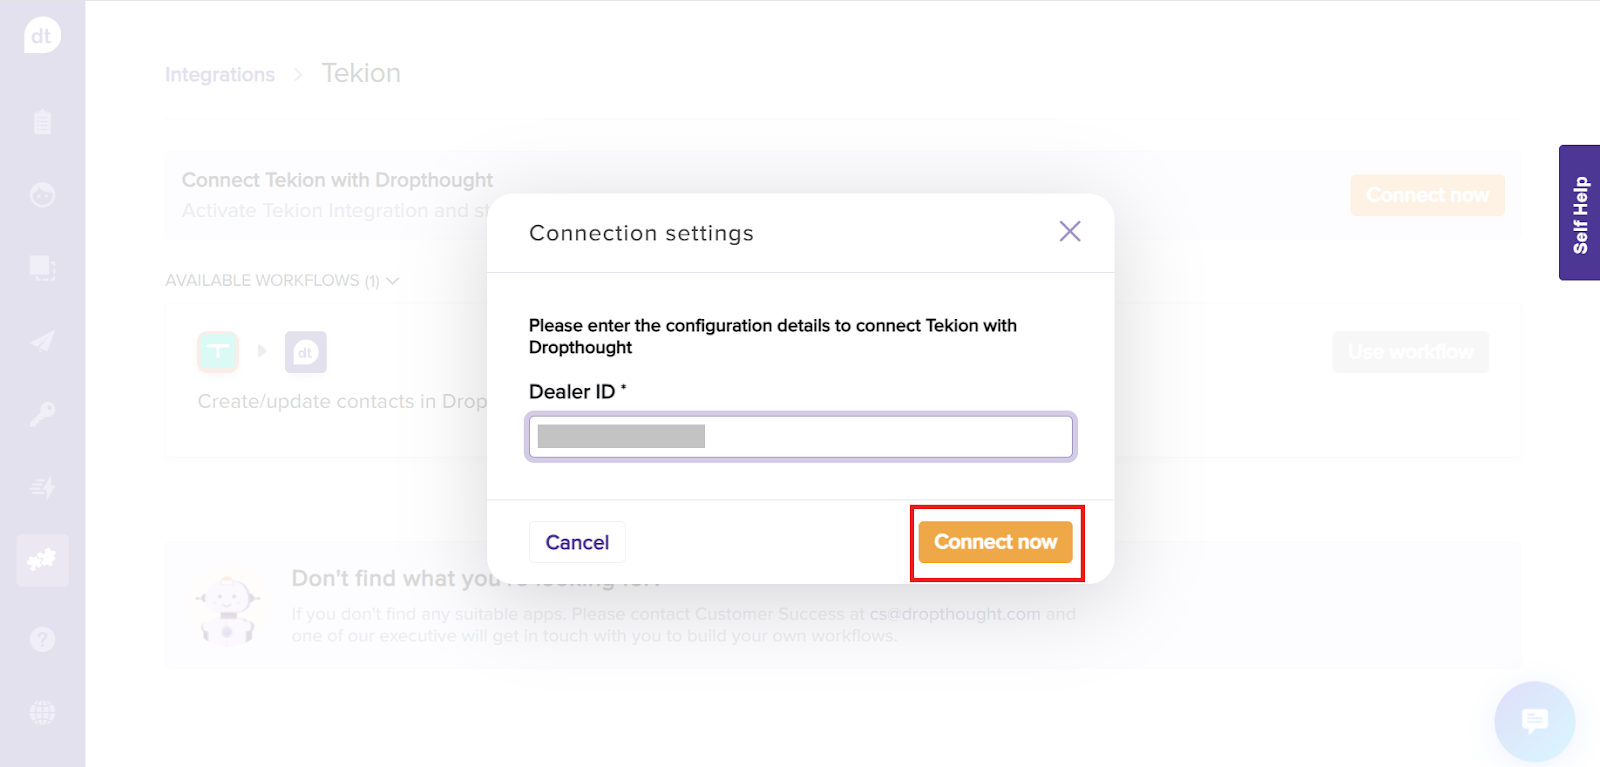Open the clipboard surveys sidebar icon
Screen dimensions: 1600x767
(x=42, y=122)
